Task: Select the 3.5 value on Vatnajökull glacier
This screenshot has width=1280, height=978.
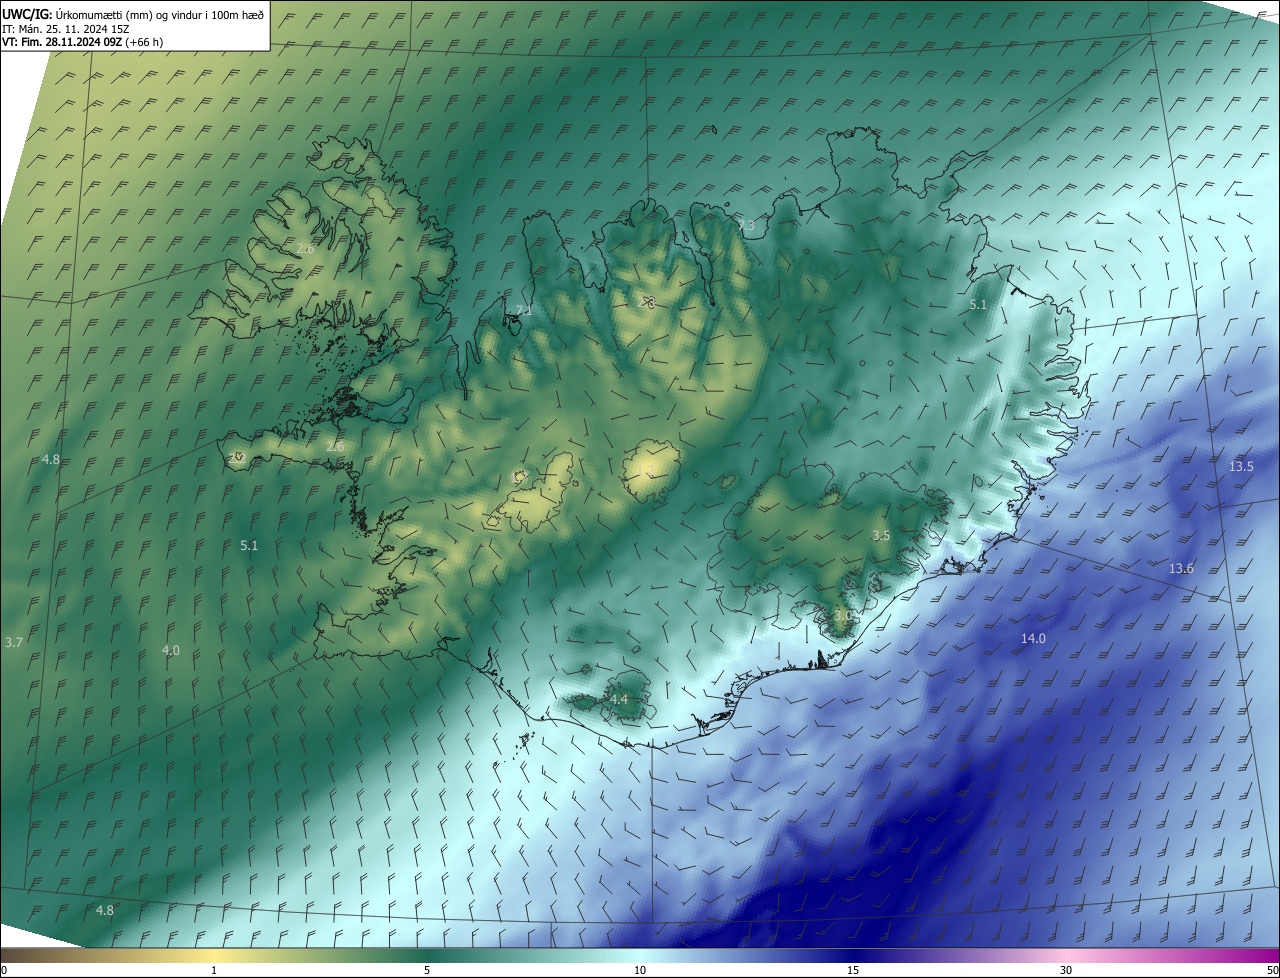Action: click(880, 535)
